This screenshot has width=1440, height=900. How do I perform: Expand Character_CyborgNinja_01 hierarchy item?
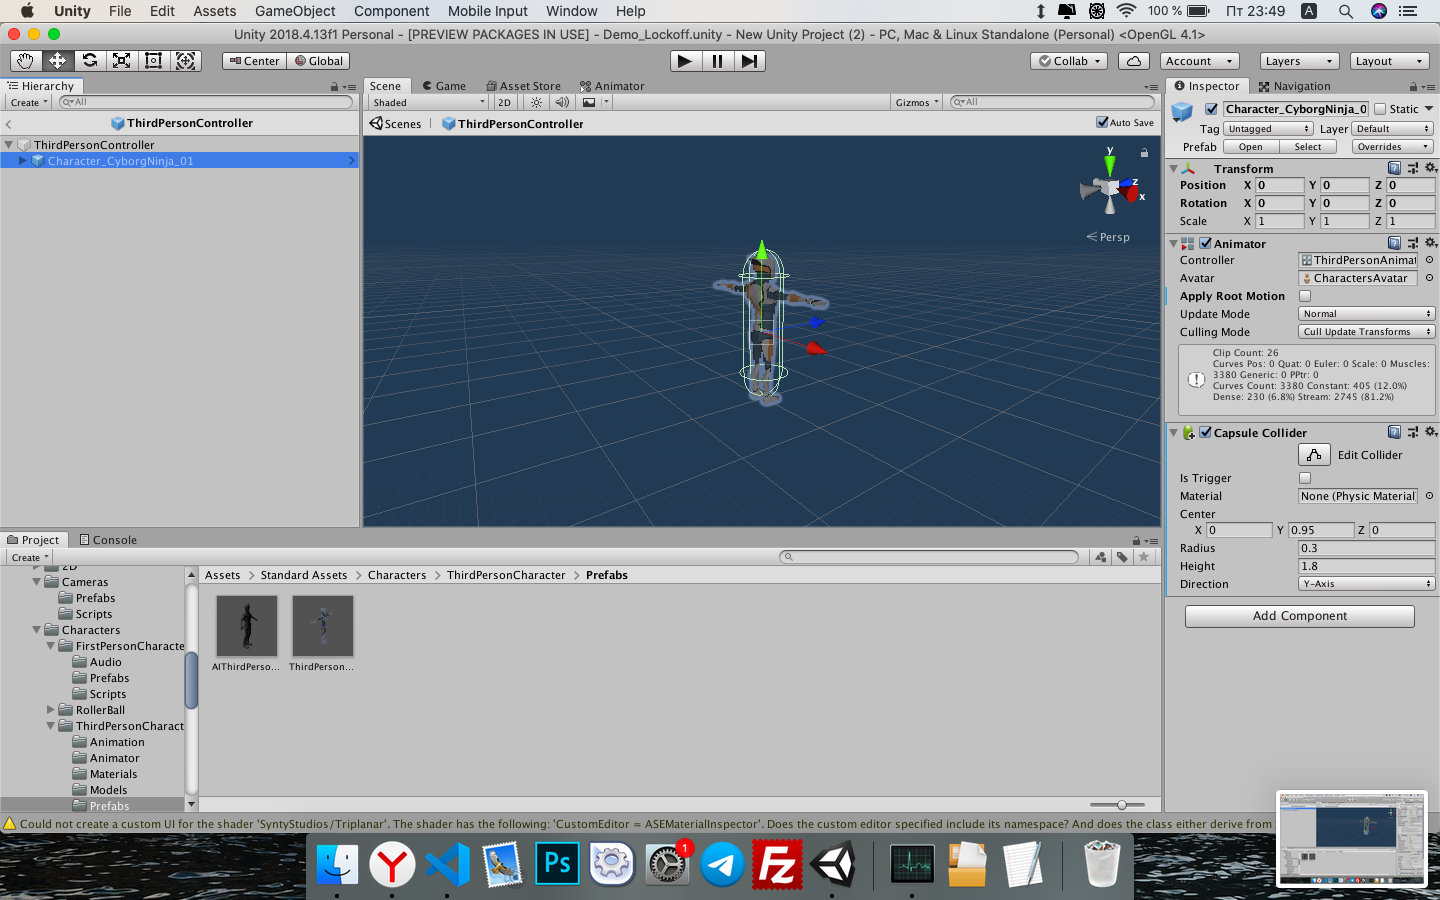click(23, 160)
